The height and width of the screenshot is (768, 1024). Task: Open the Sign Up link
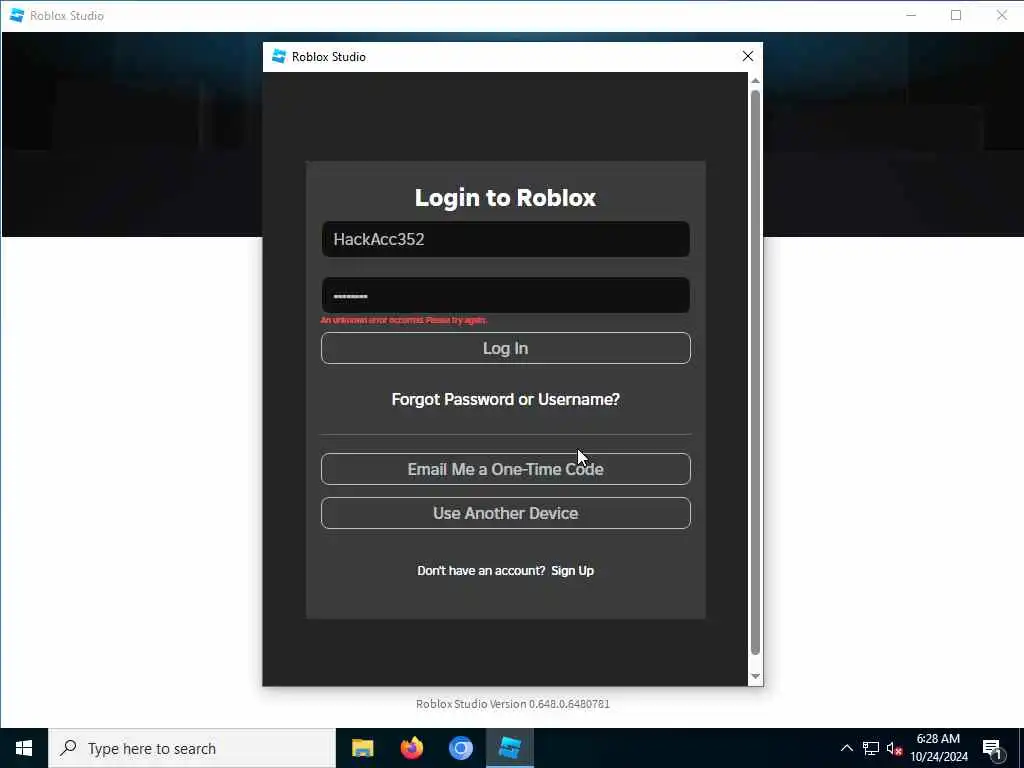(x=572, y=570)
